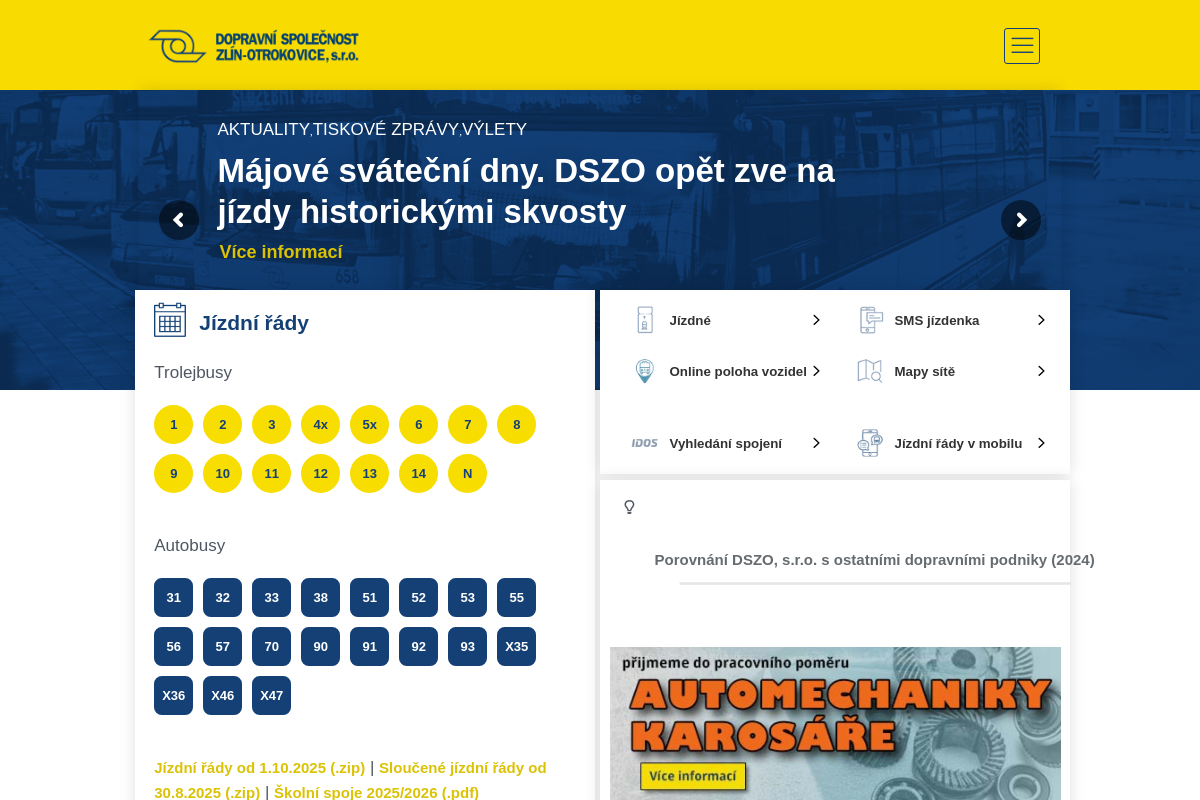Expand the Jízdné chevron arrow

point(816,320)
